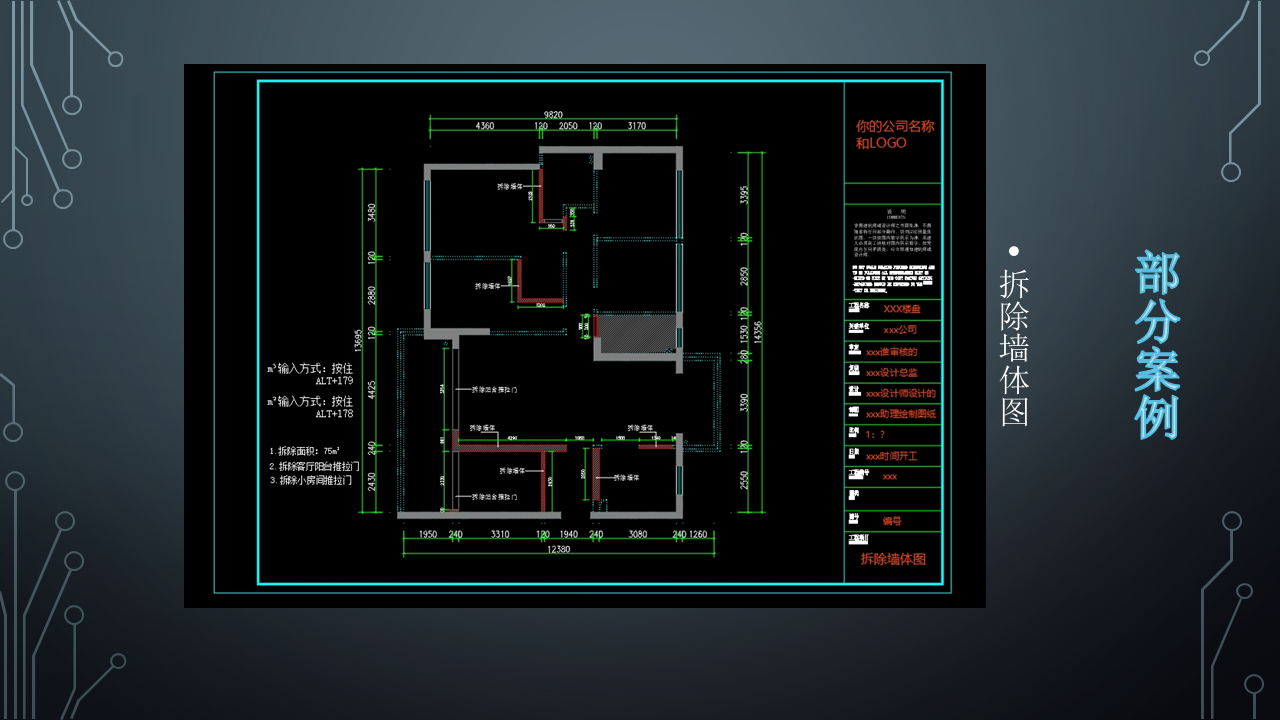Click the xxx时间开工 date entry

click(891, 456)
